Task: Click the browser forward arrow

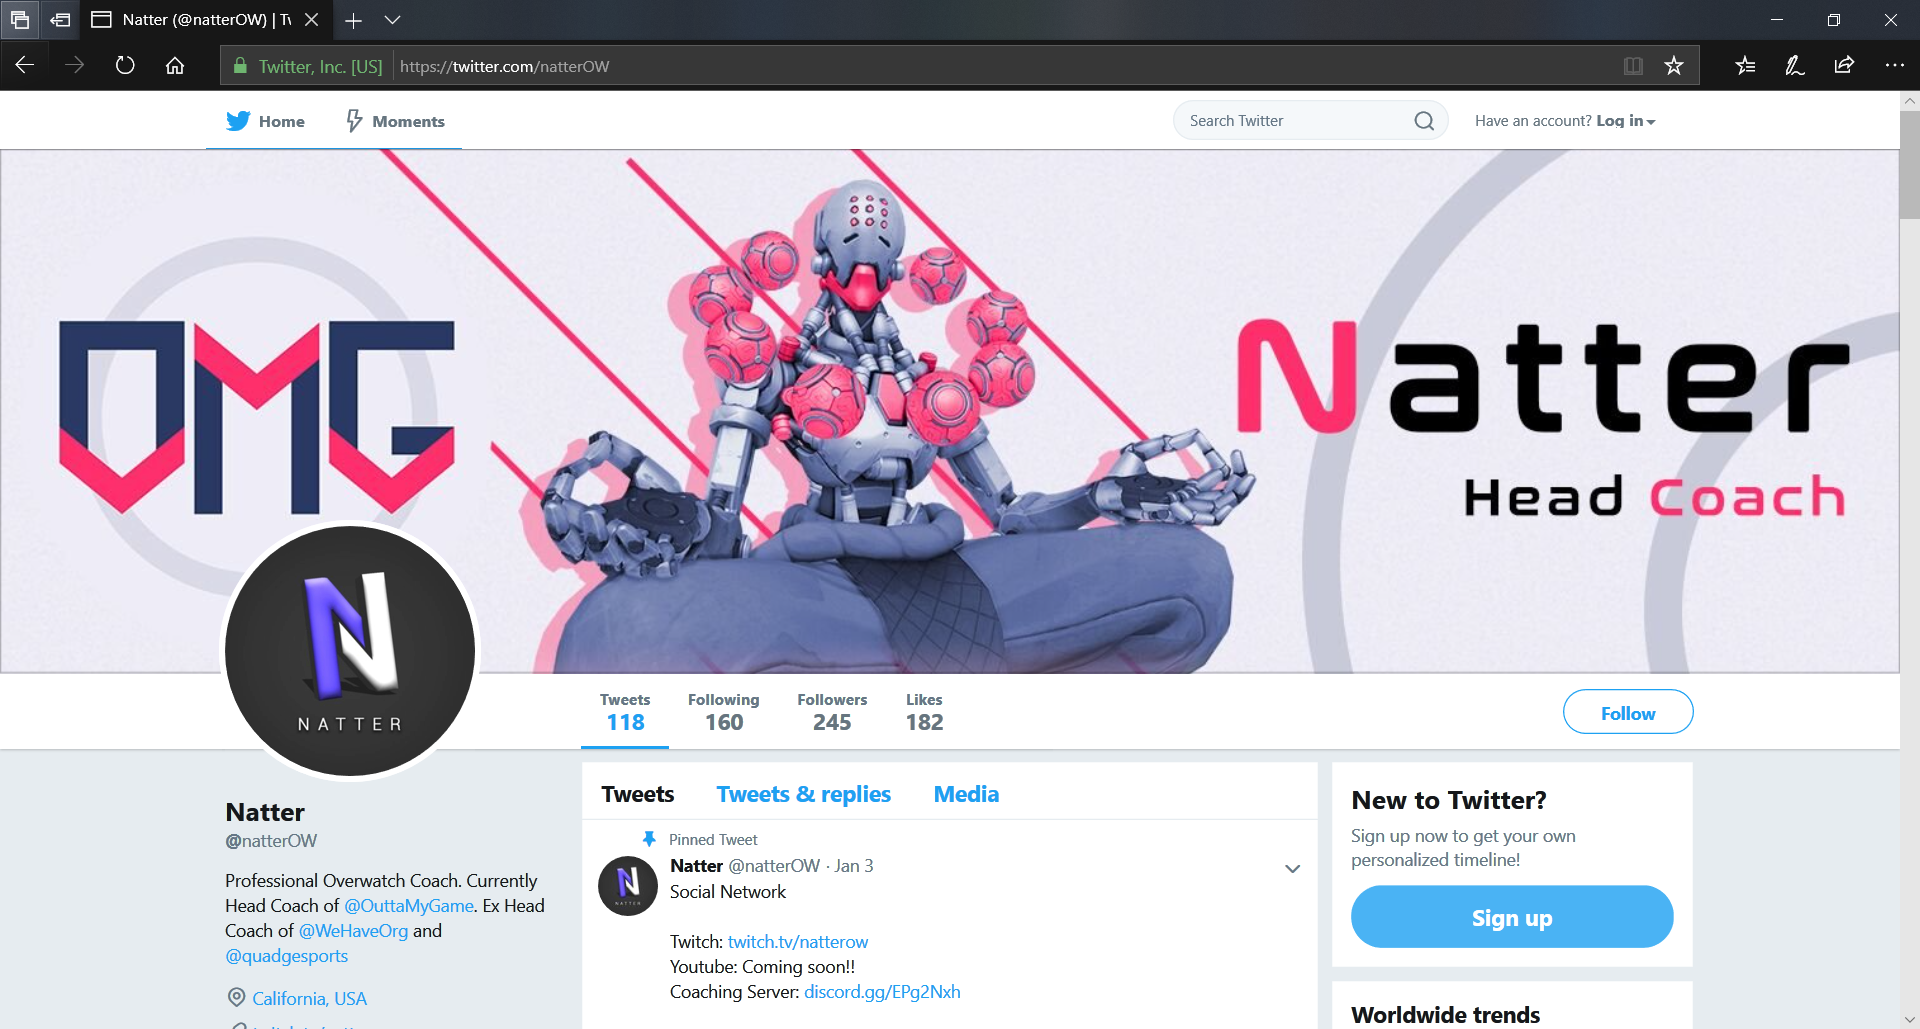Action: pyautogui.click(x=75, y=66)
